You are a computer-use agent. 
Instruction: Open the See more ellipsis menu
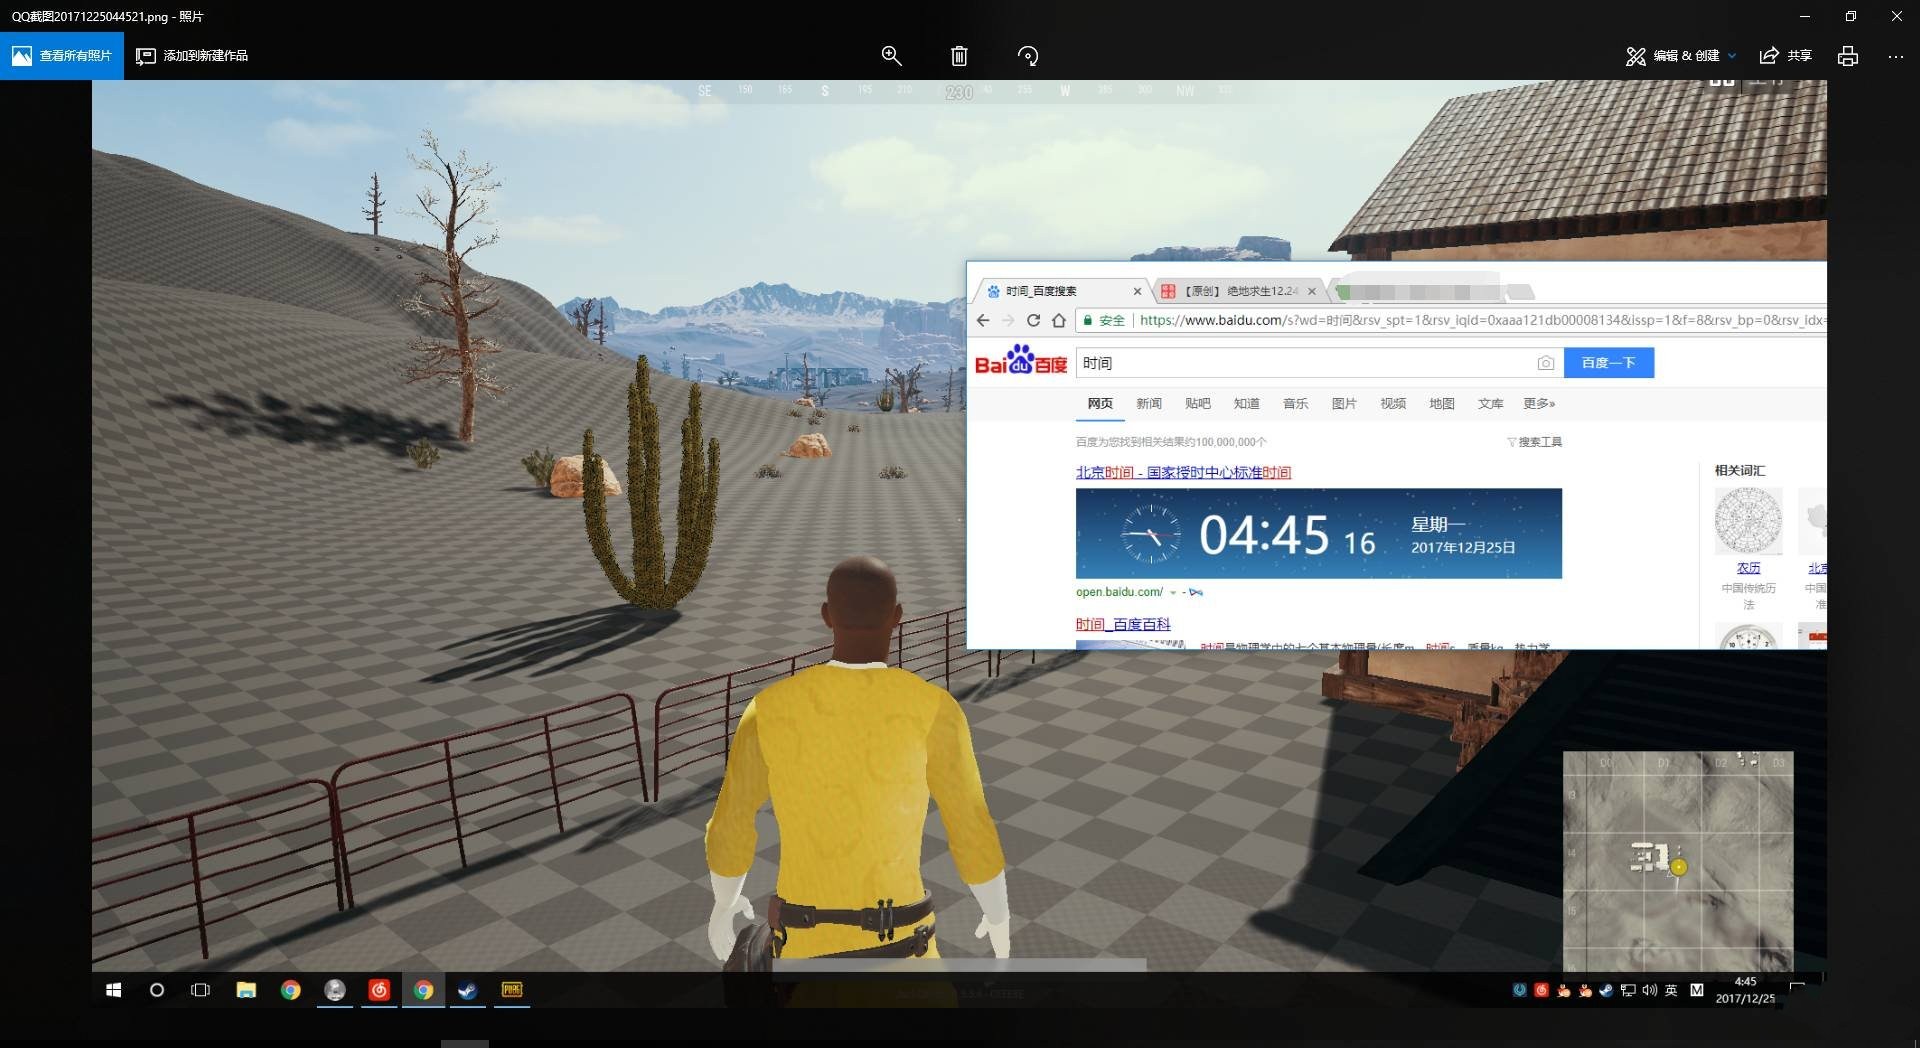pos(1896,56)
